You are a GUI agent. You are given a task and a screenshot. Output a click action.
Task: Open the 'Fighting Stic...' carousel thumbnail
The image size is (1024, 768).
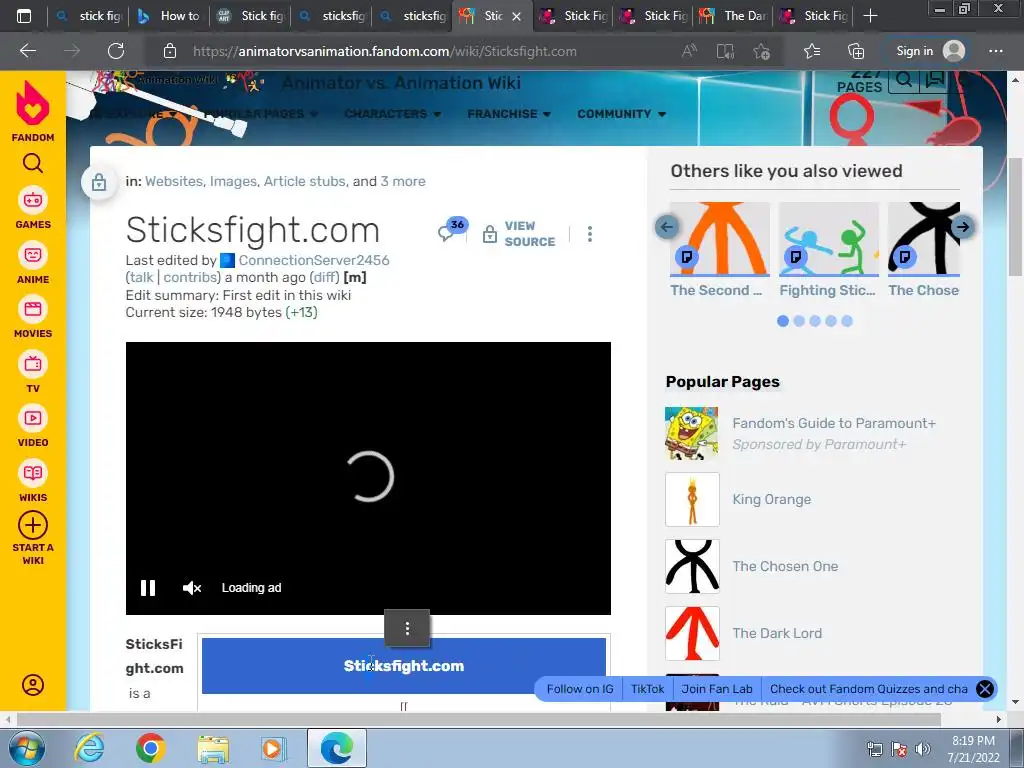pyautogui.click(x=829, y=239)
